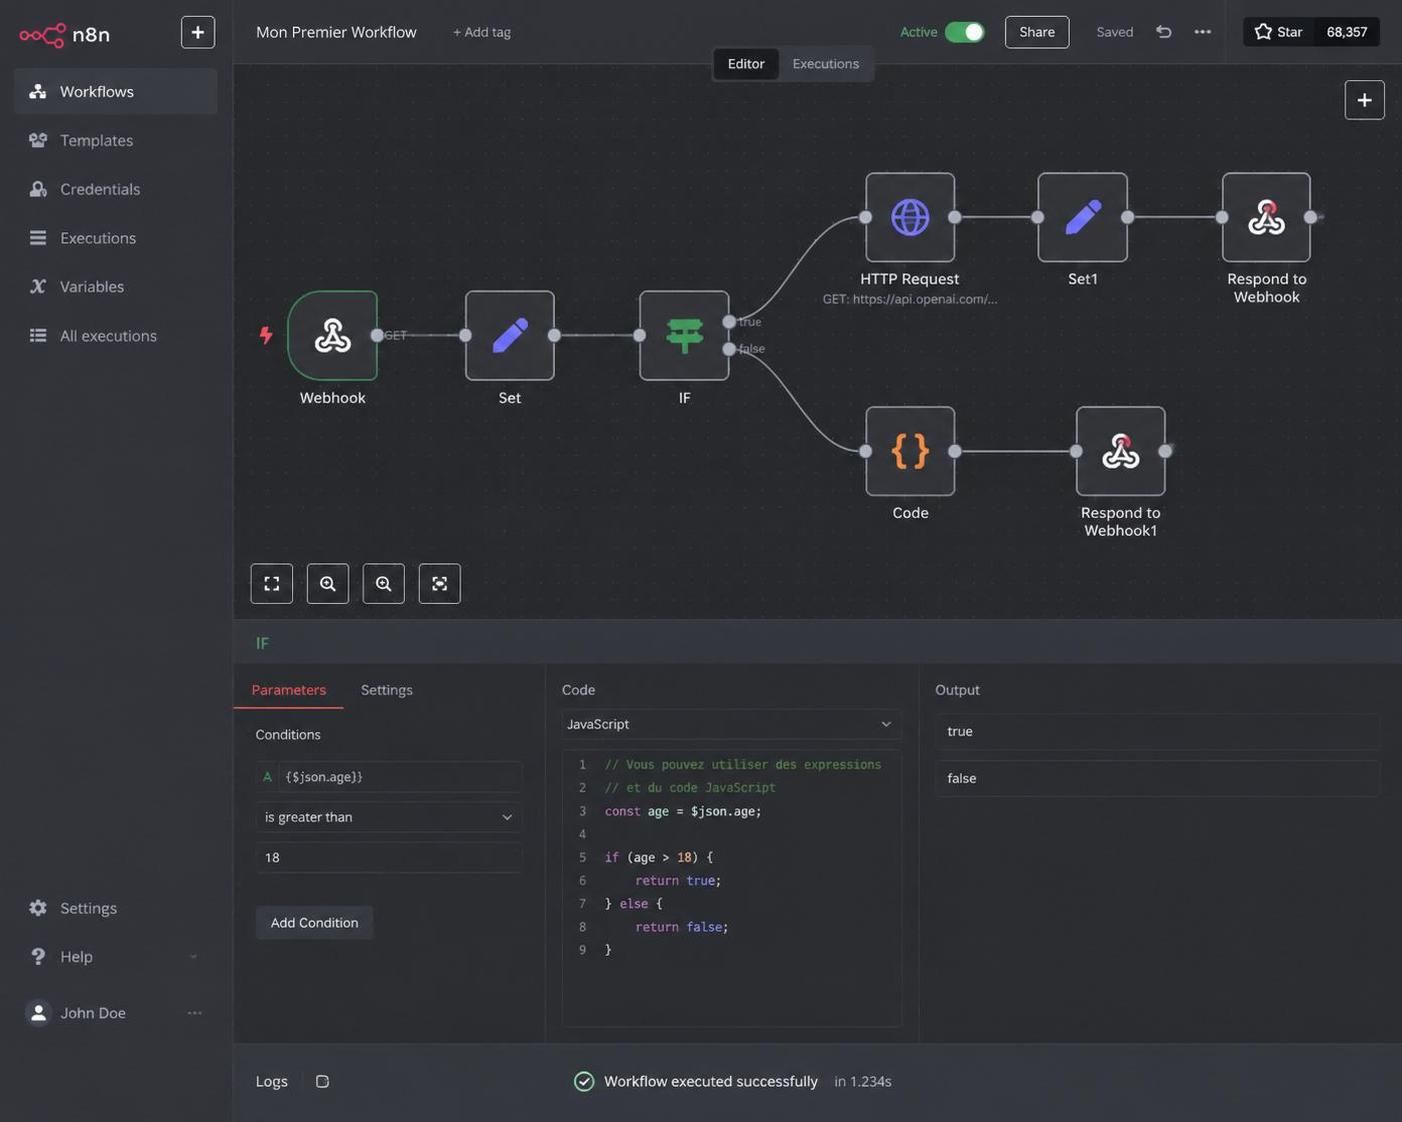This screenshot has height=1122, width=1402.
Task: Click the HTTP Request URL subtitle text
Action: coord(910,299)
